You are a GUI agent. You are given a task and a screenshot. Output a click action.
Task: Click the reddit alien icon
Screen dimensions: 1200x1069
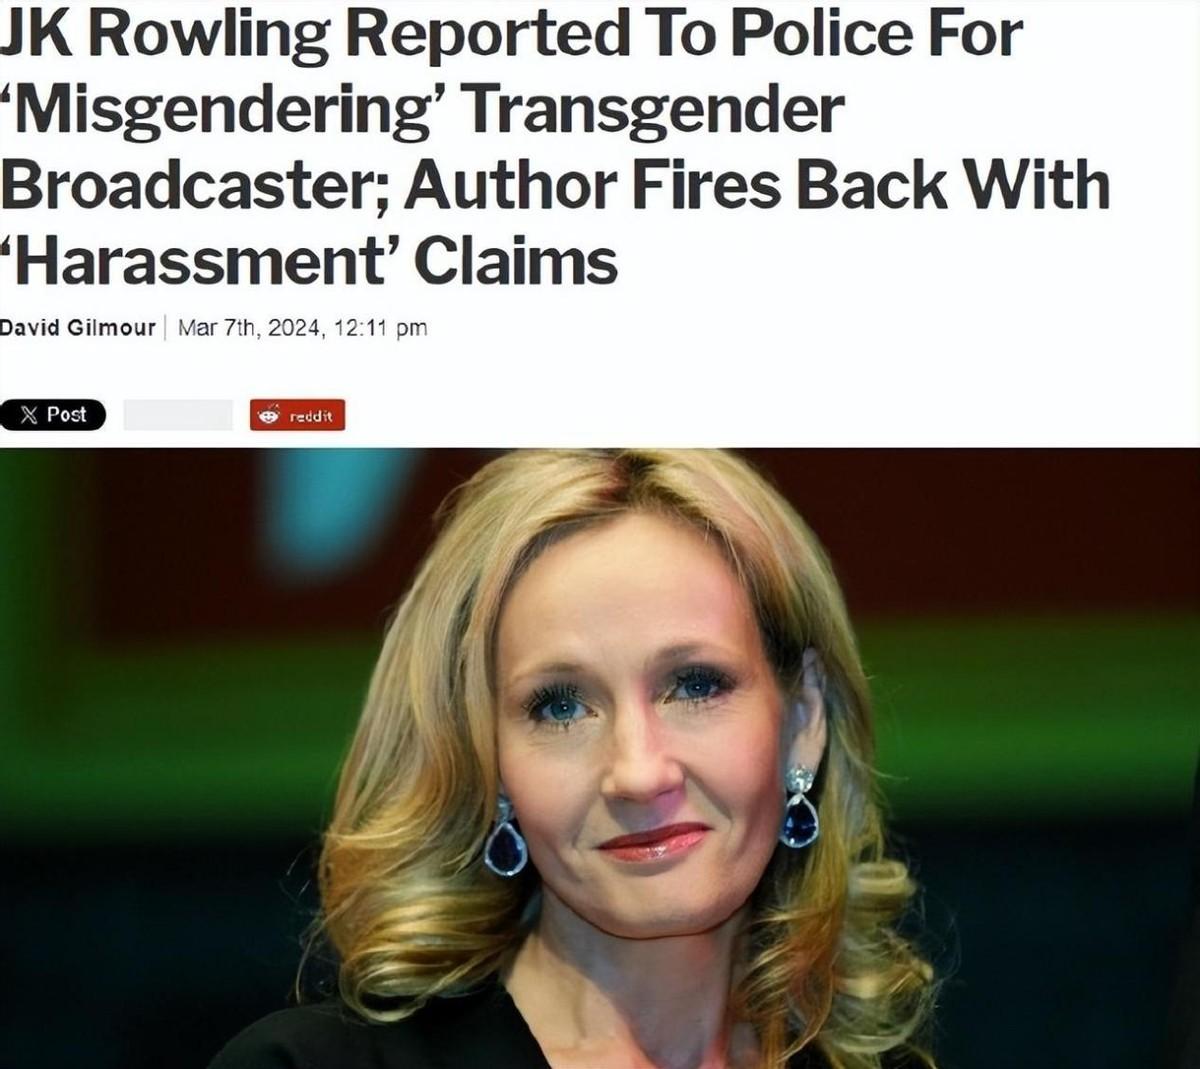pos(269,415)
